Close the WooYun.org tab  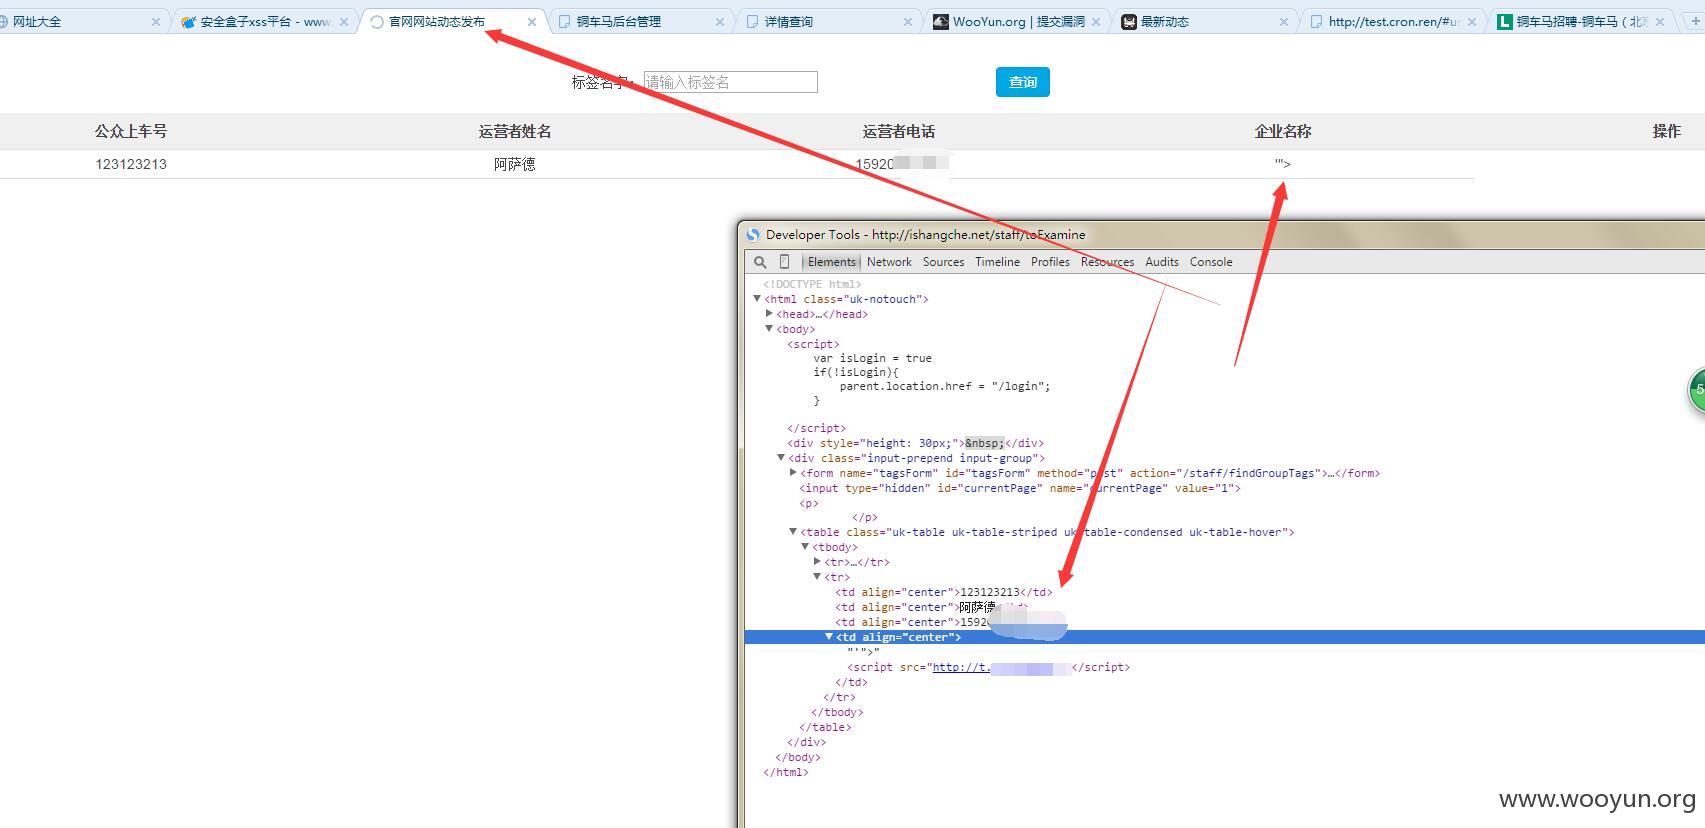1095,21
